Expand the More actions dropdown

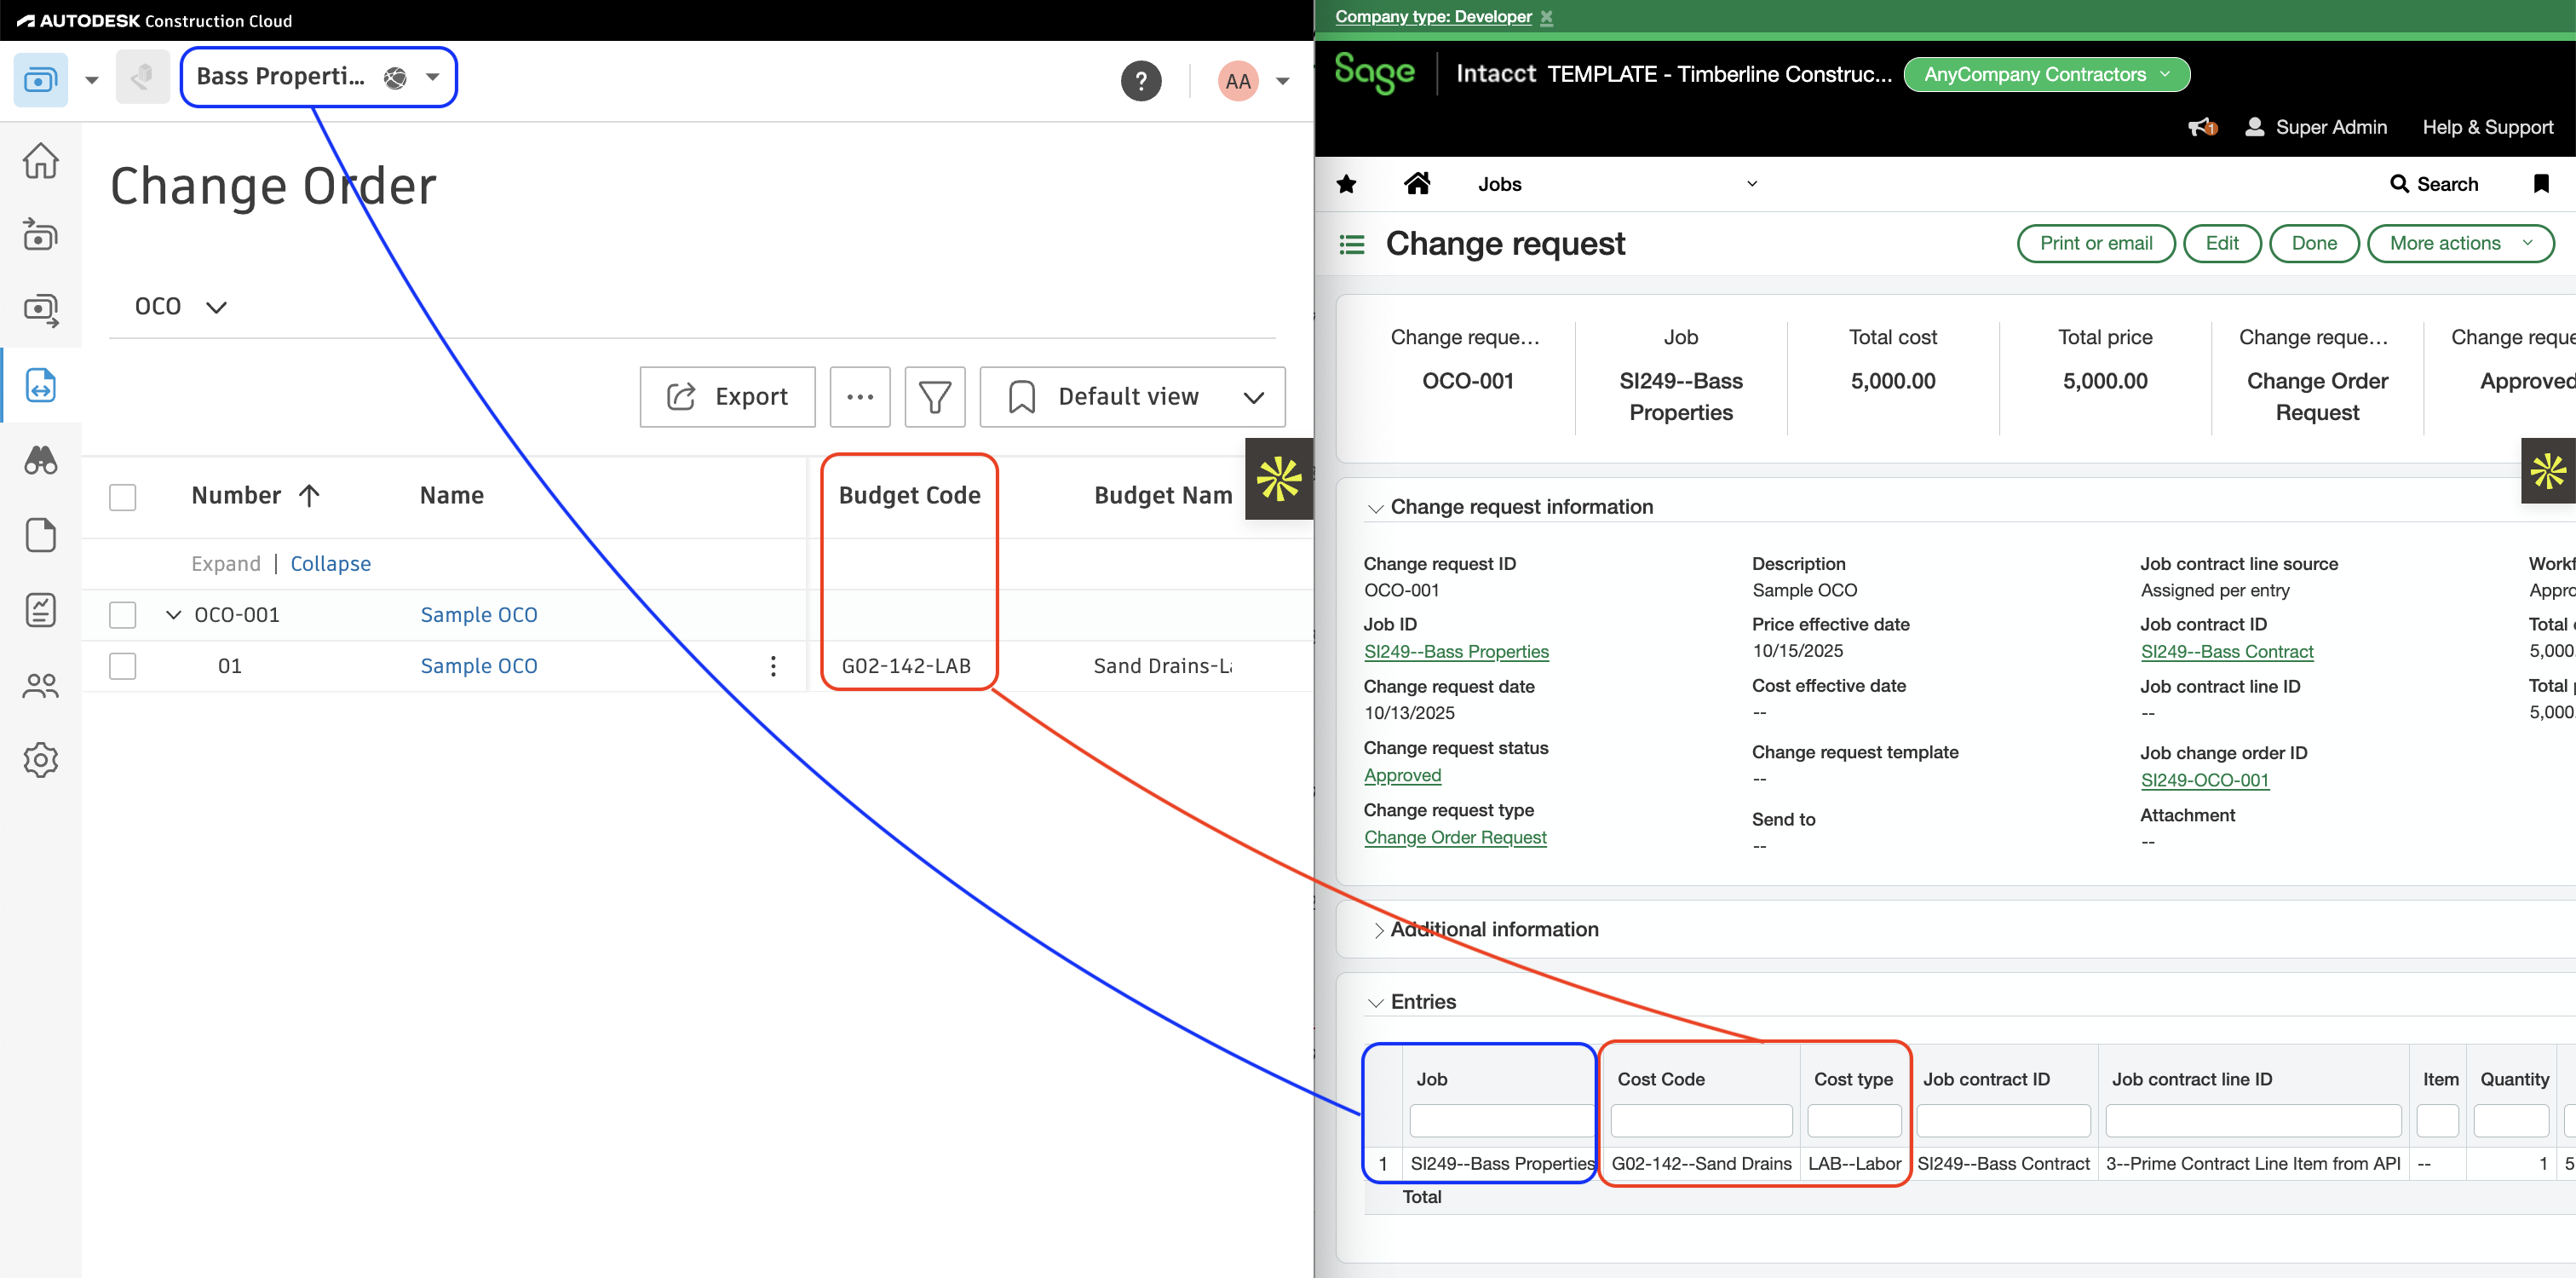click(x=2461, y=243)
